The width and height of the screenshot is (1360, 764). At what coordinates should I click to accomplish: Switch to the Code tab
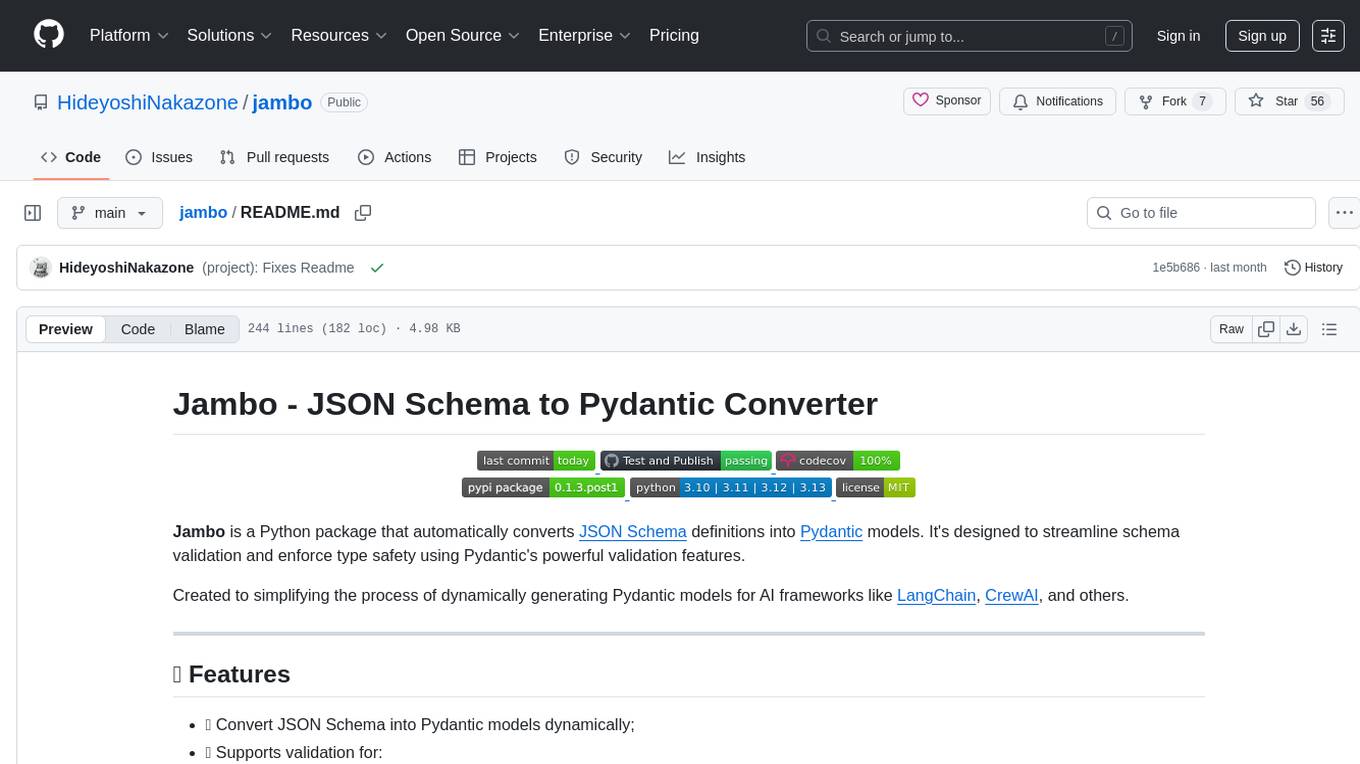click(71, 157)
